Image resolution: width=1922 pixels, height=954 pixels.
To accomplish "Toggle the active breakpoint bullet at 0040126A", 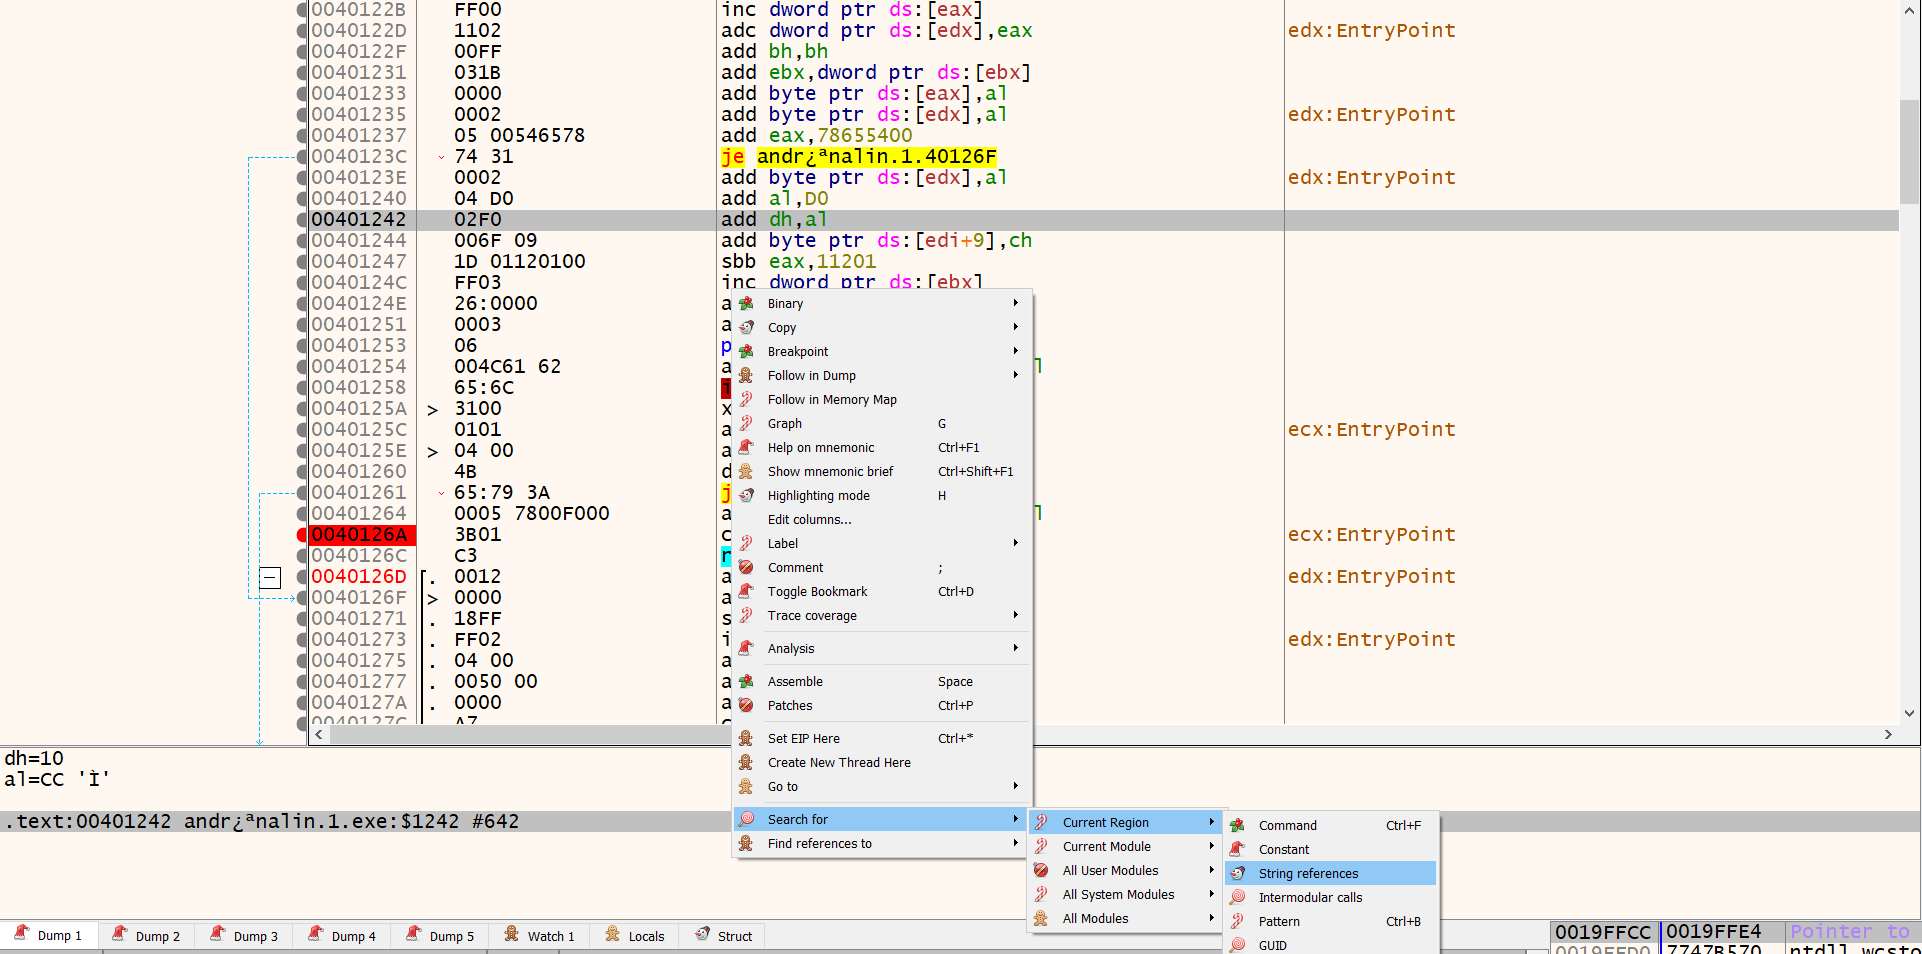I will point(302,535).
